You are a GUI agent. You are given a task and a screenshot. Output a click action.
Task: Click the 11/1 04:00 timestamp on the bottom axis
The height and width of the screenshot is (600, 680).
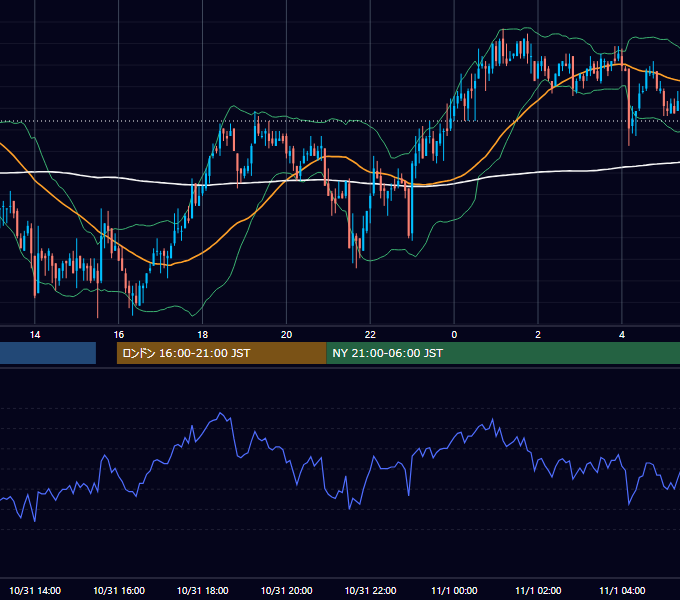[622, 590]
